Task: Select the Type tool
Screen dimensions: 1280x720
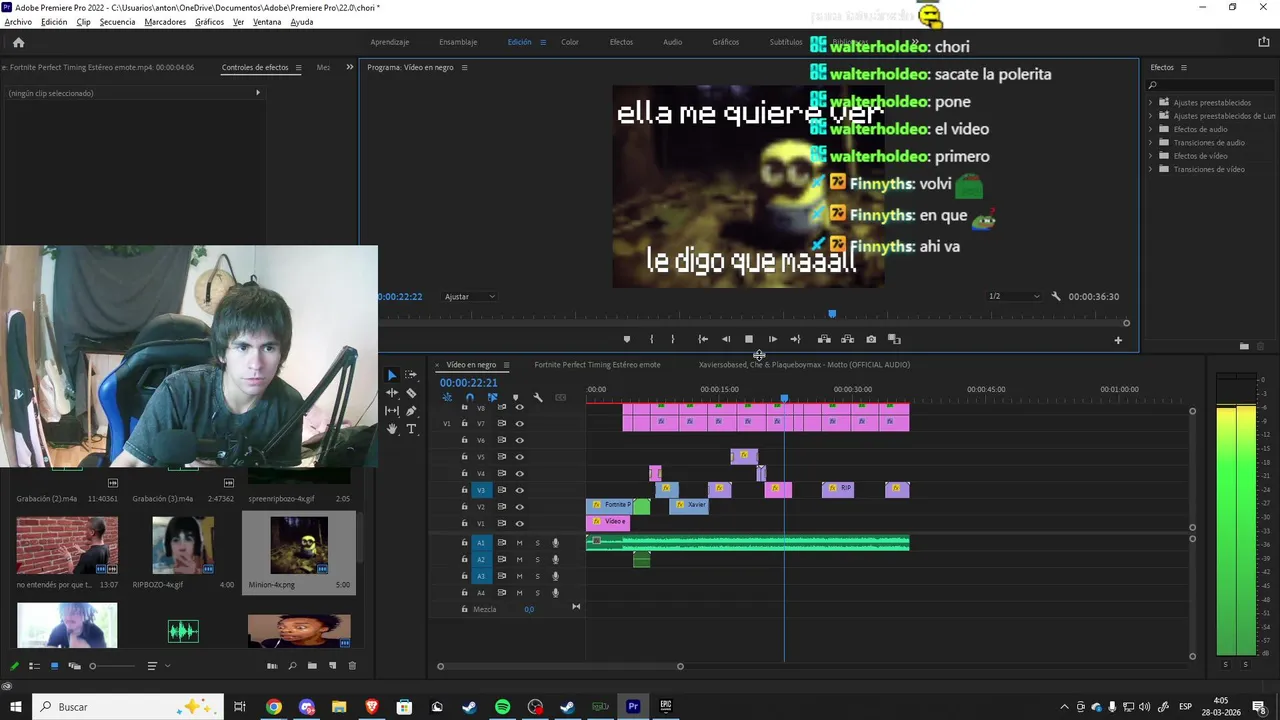Action: pos(411,429)
